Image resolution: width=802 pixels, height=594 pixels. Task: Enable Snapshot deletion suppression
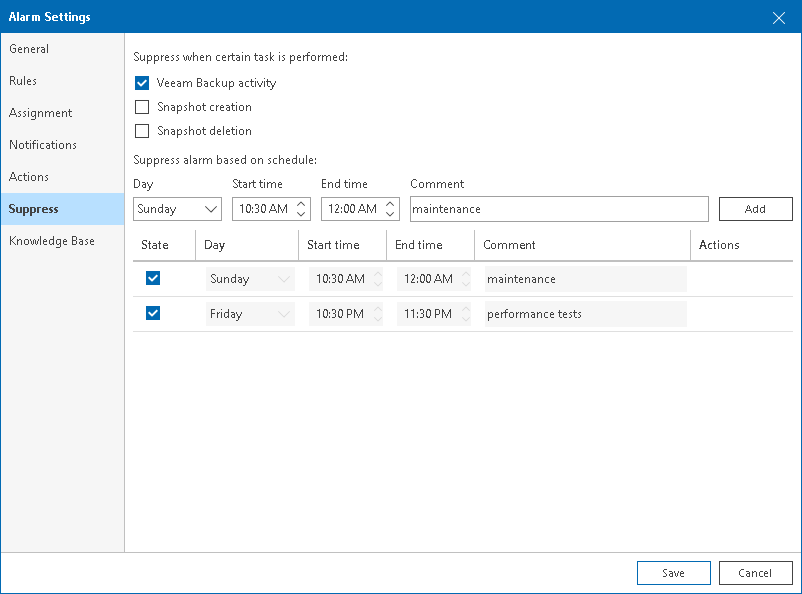click(141, 131)
